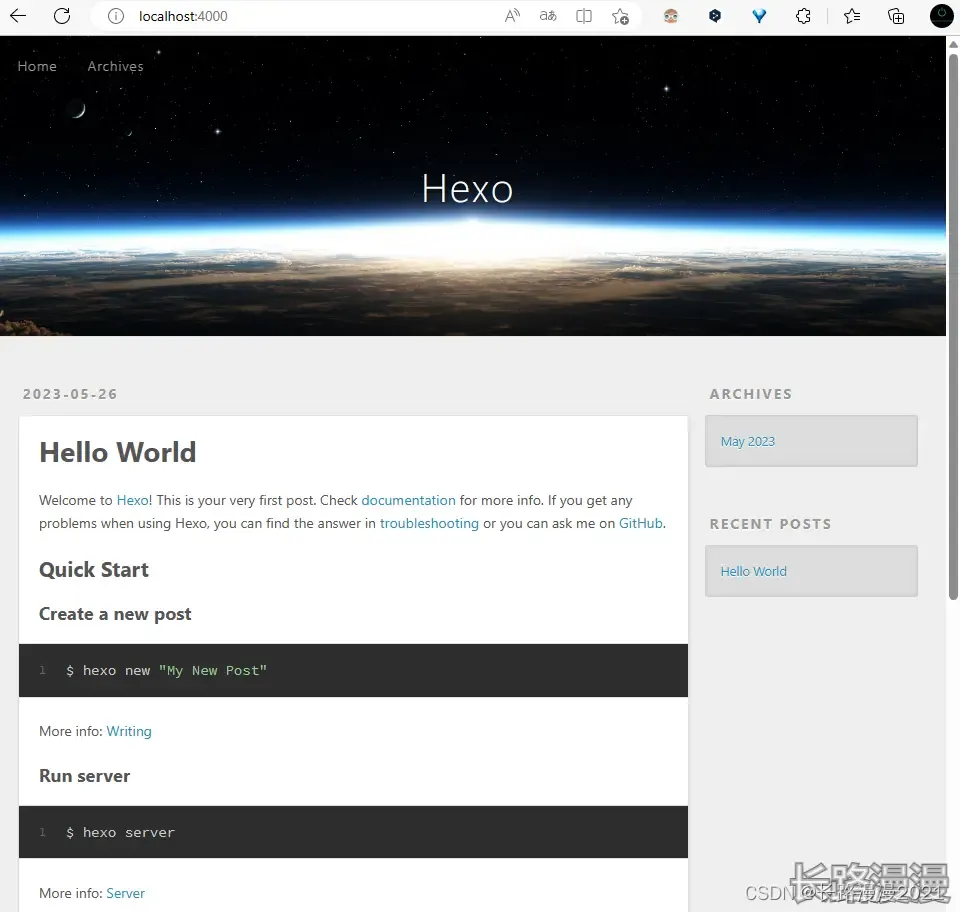
Task: Open the Home navigation item
Action: click(x=37, y=66)
